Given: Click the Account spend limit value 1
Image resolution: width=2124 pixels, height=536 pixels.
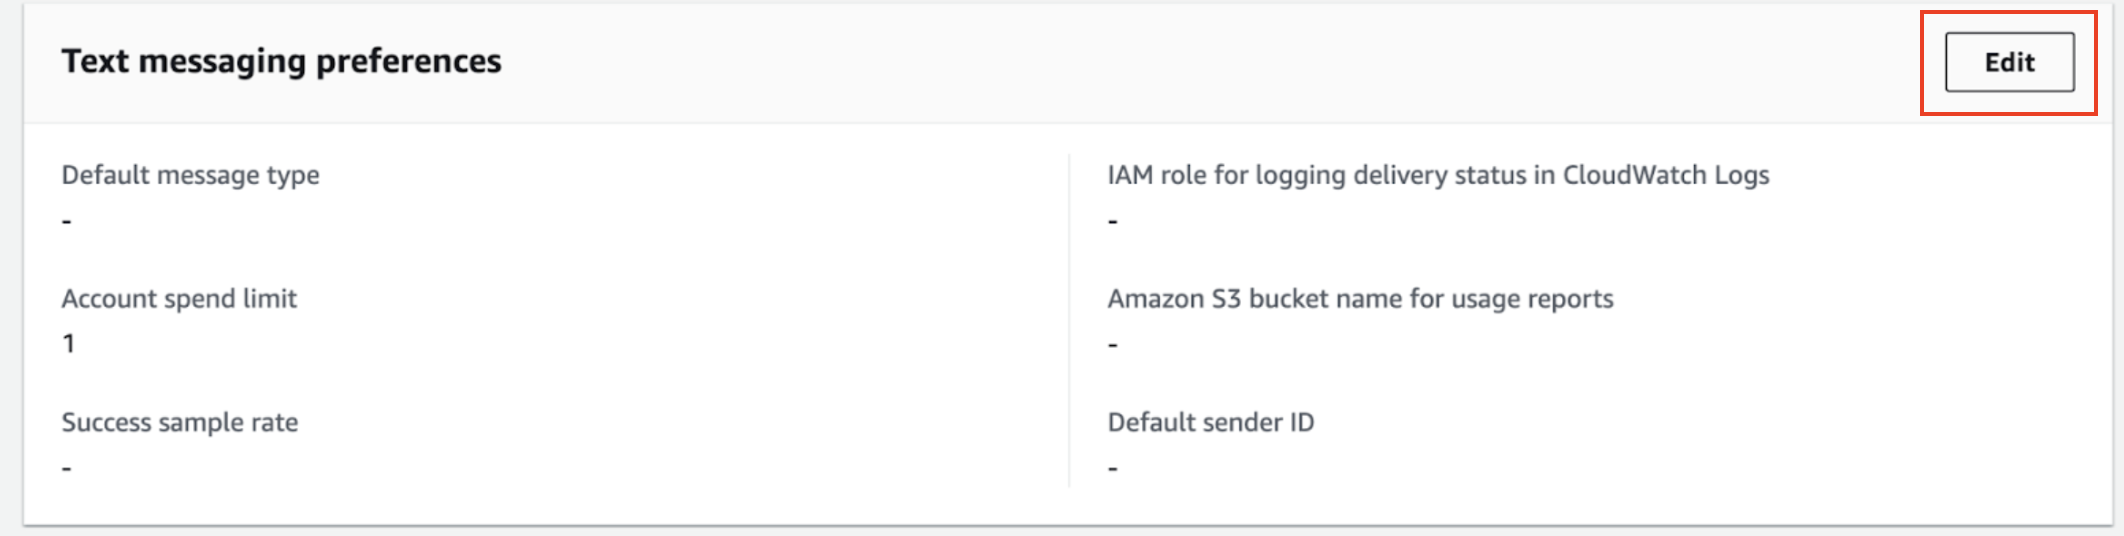Looking at the screenshot, I should [68, 344].
